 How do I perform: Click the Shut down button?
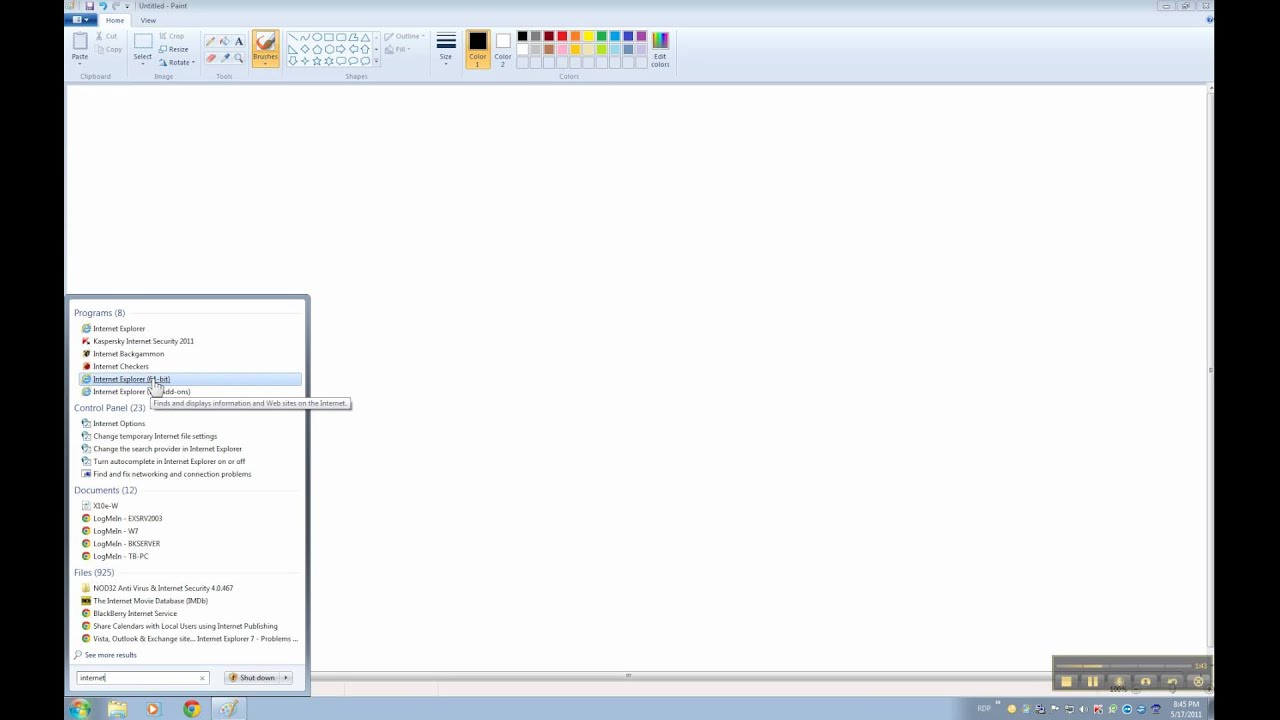click(253, 678)
